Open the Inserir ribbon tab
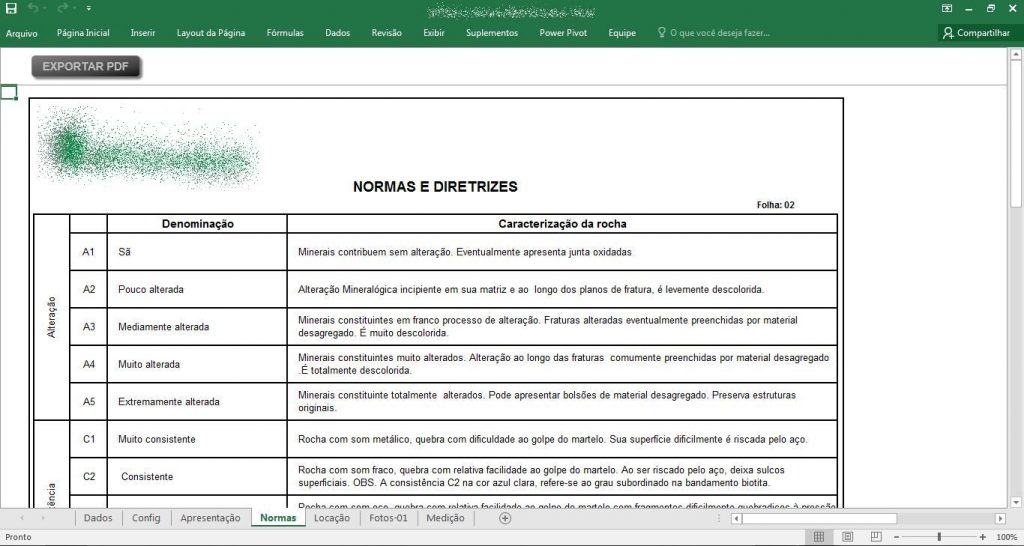 pyautogui.click(x=142, y=33)
